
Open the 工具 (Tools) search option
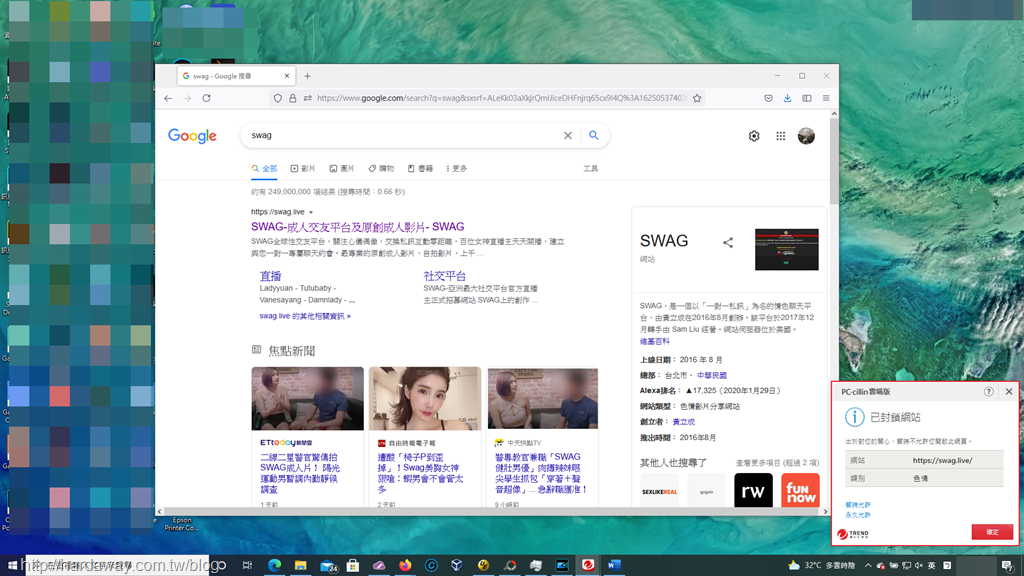click(590, 168)
